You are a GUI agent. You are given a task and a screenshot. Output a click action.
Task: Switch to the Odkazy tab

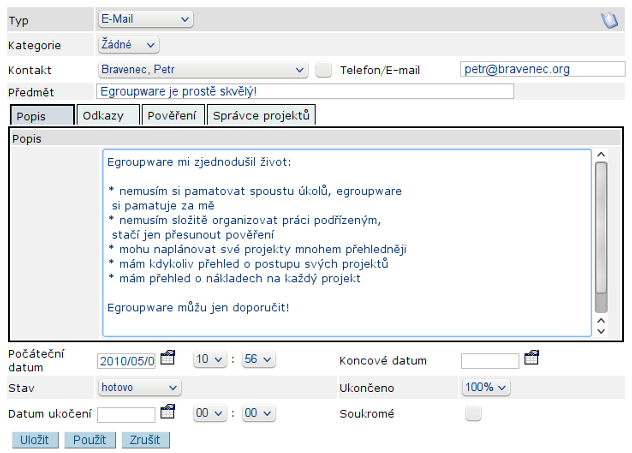coord(108,115)
